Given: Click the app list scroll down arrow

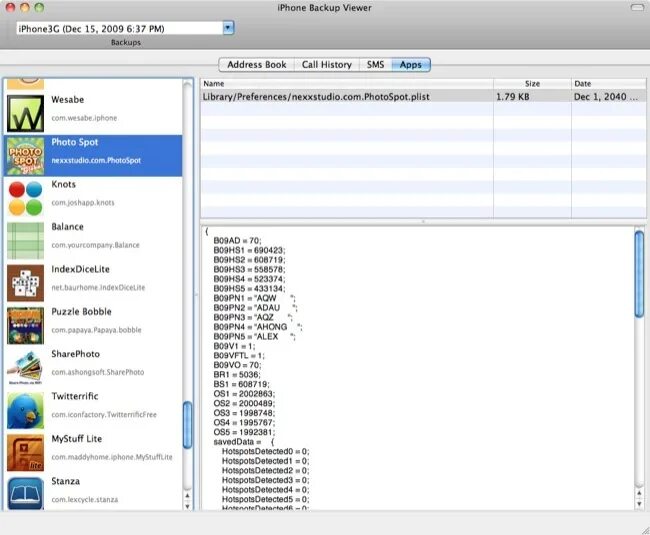Looking at the screenshot, I should click(187, 506).
